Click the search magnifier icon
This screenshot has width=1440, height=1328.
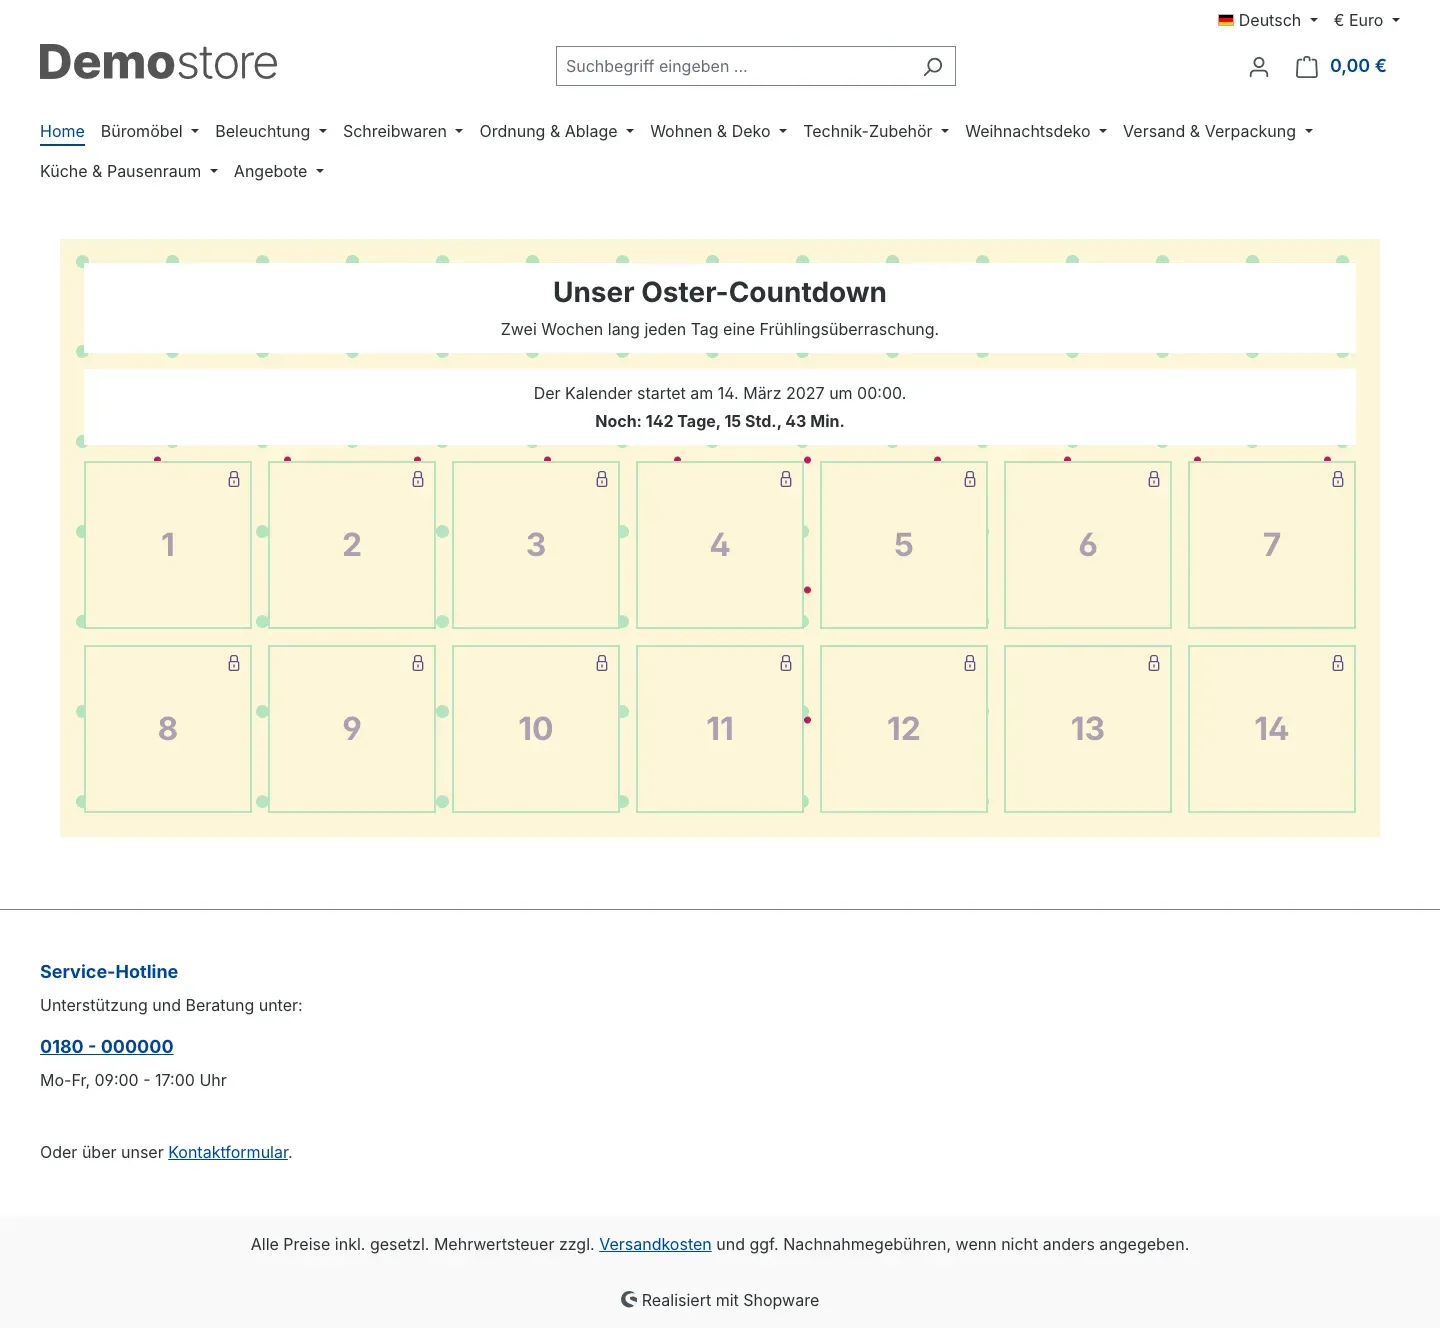click(933, 66)
